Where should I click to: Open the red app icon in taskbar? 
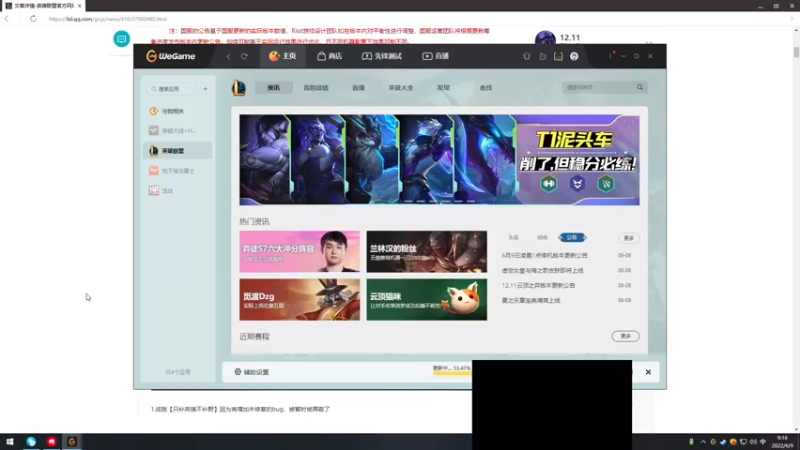[52, 442]
